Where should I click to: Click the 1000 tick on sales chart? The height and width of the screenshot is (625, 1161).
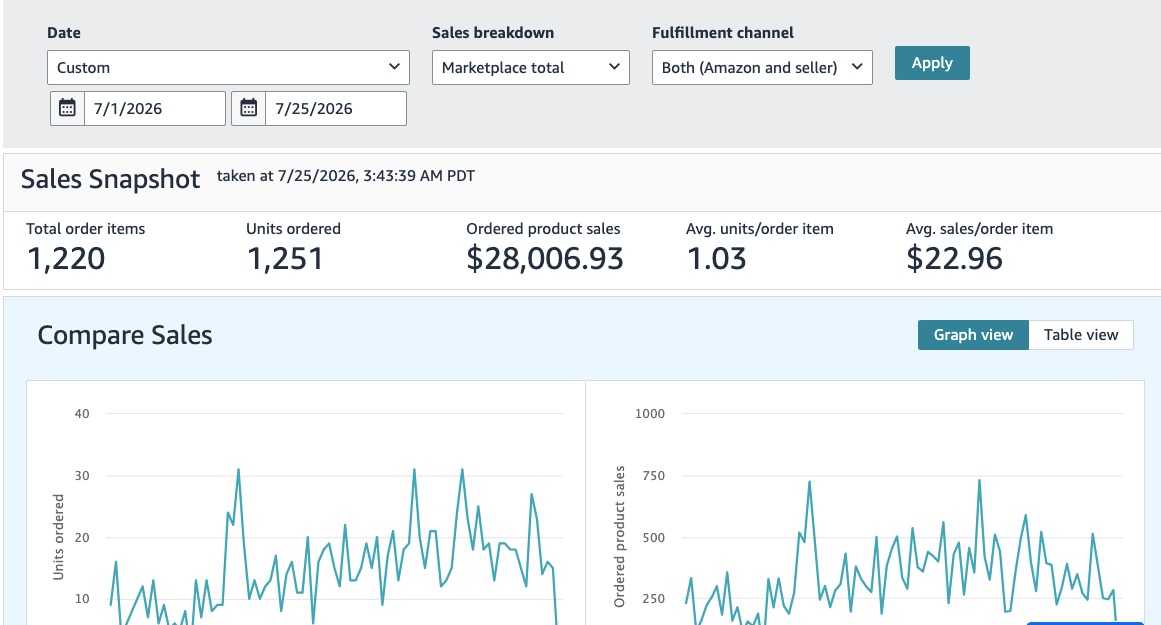[x=649, y=414]
